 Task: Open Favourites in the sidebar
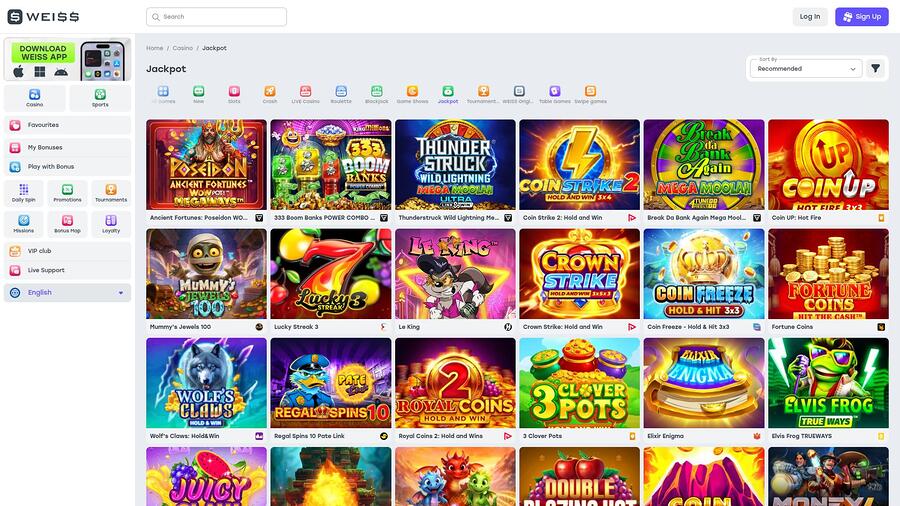(68, 124)
